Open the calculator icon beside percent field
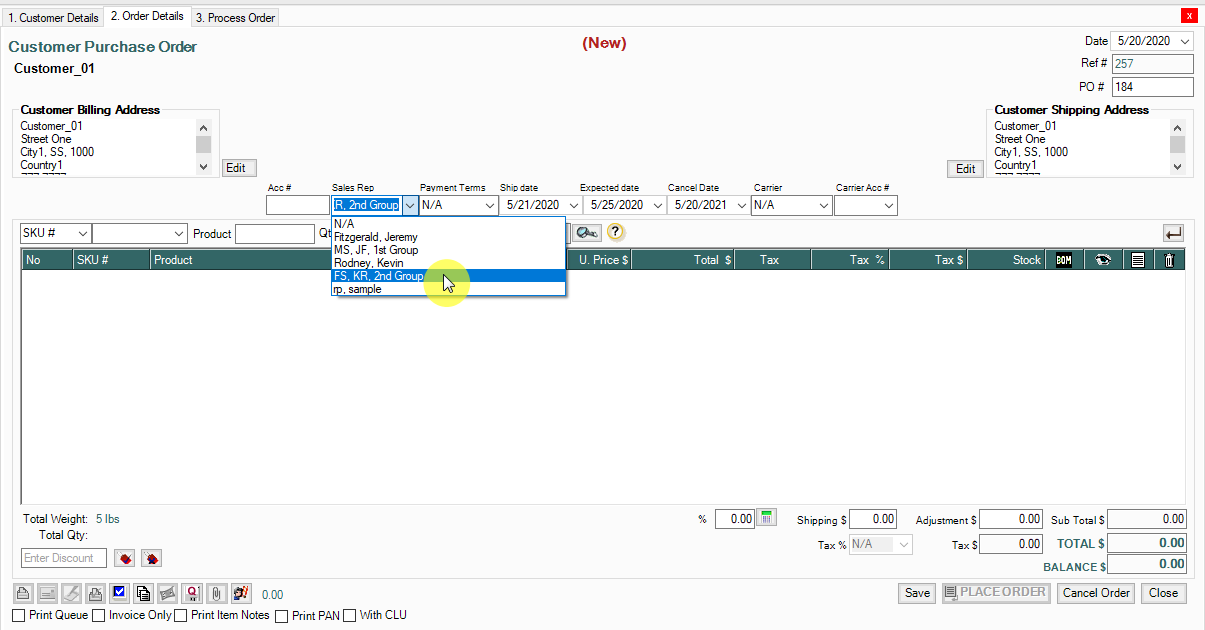This screenshot has width=1205, height=630. tap(767, 518)
